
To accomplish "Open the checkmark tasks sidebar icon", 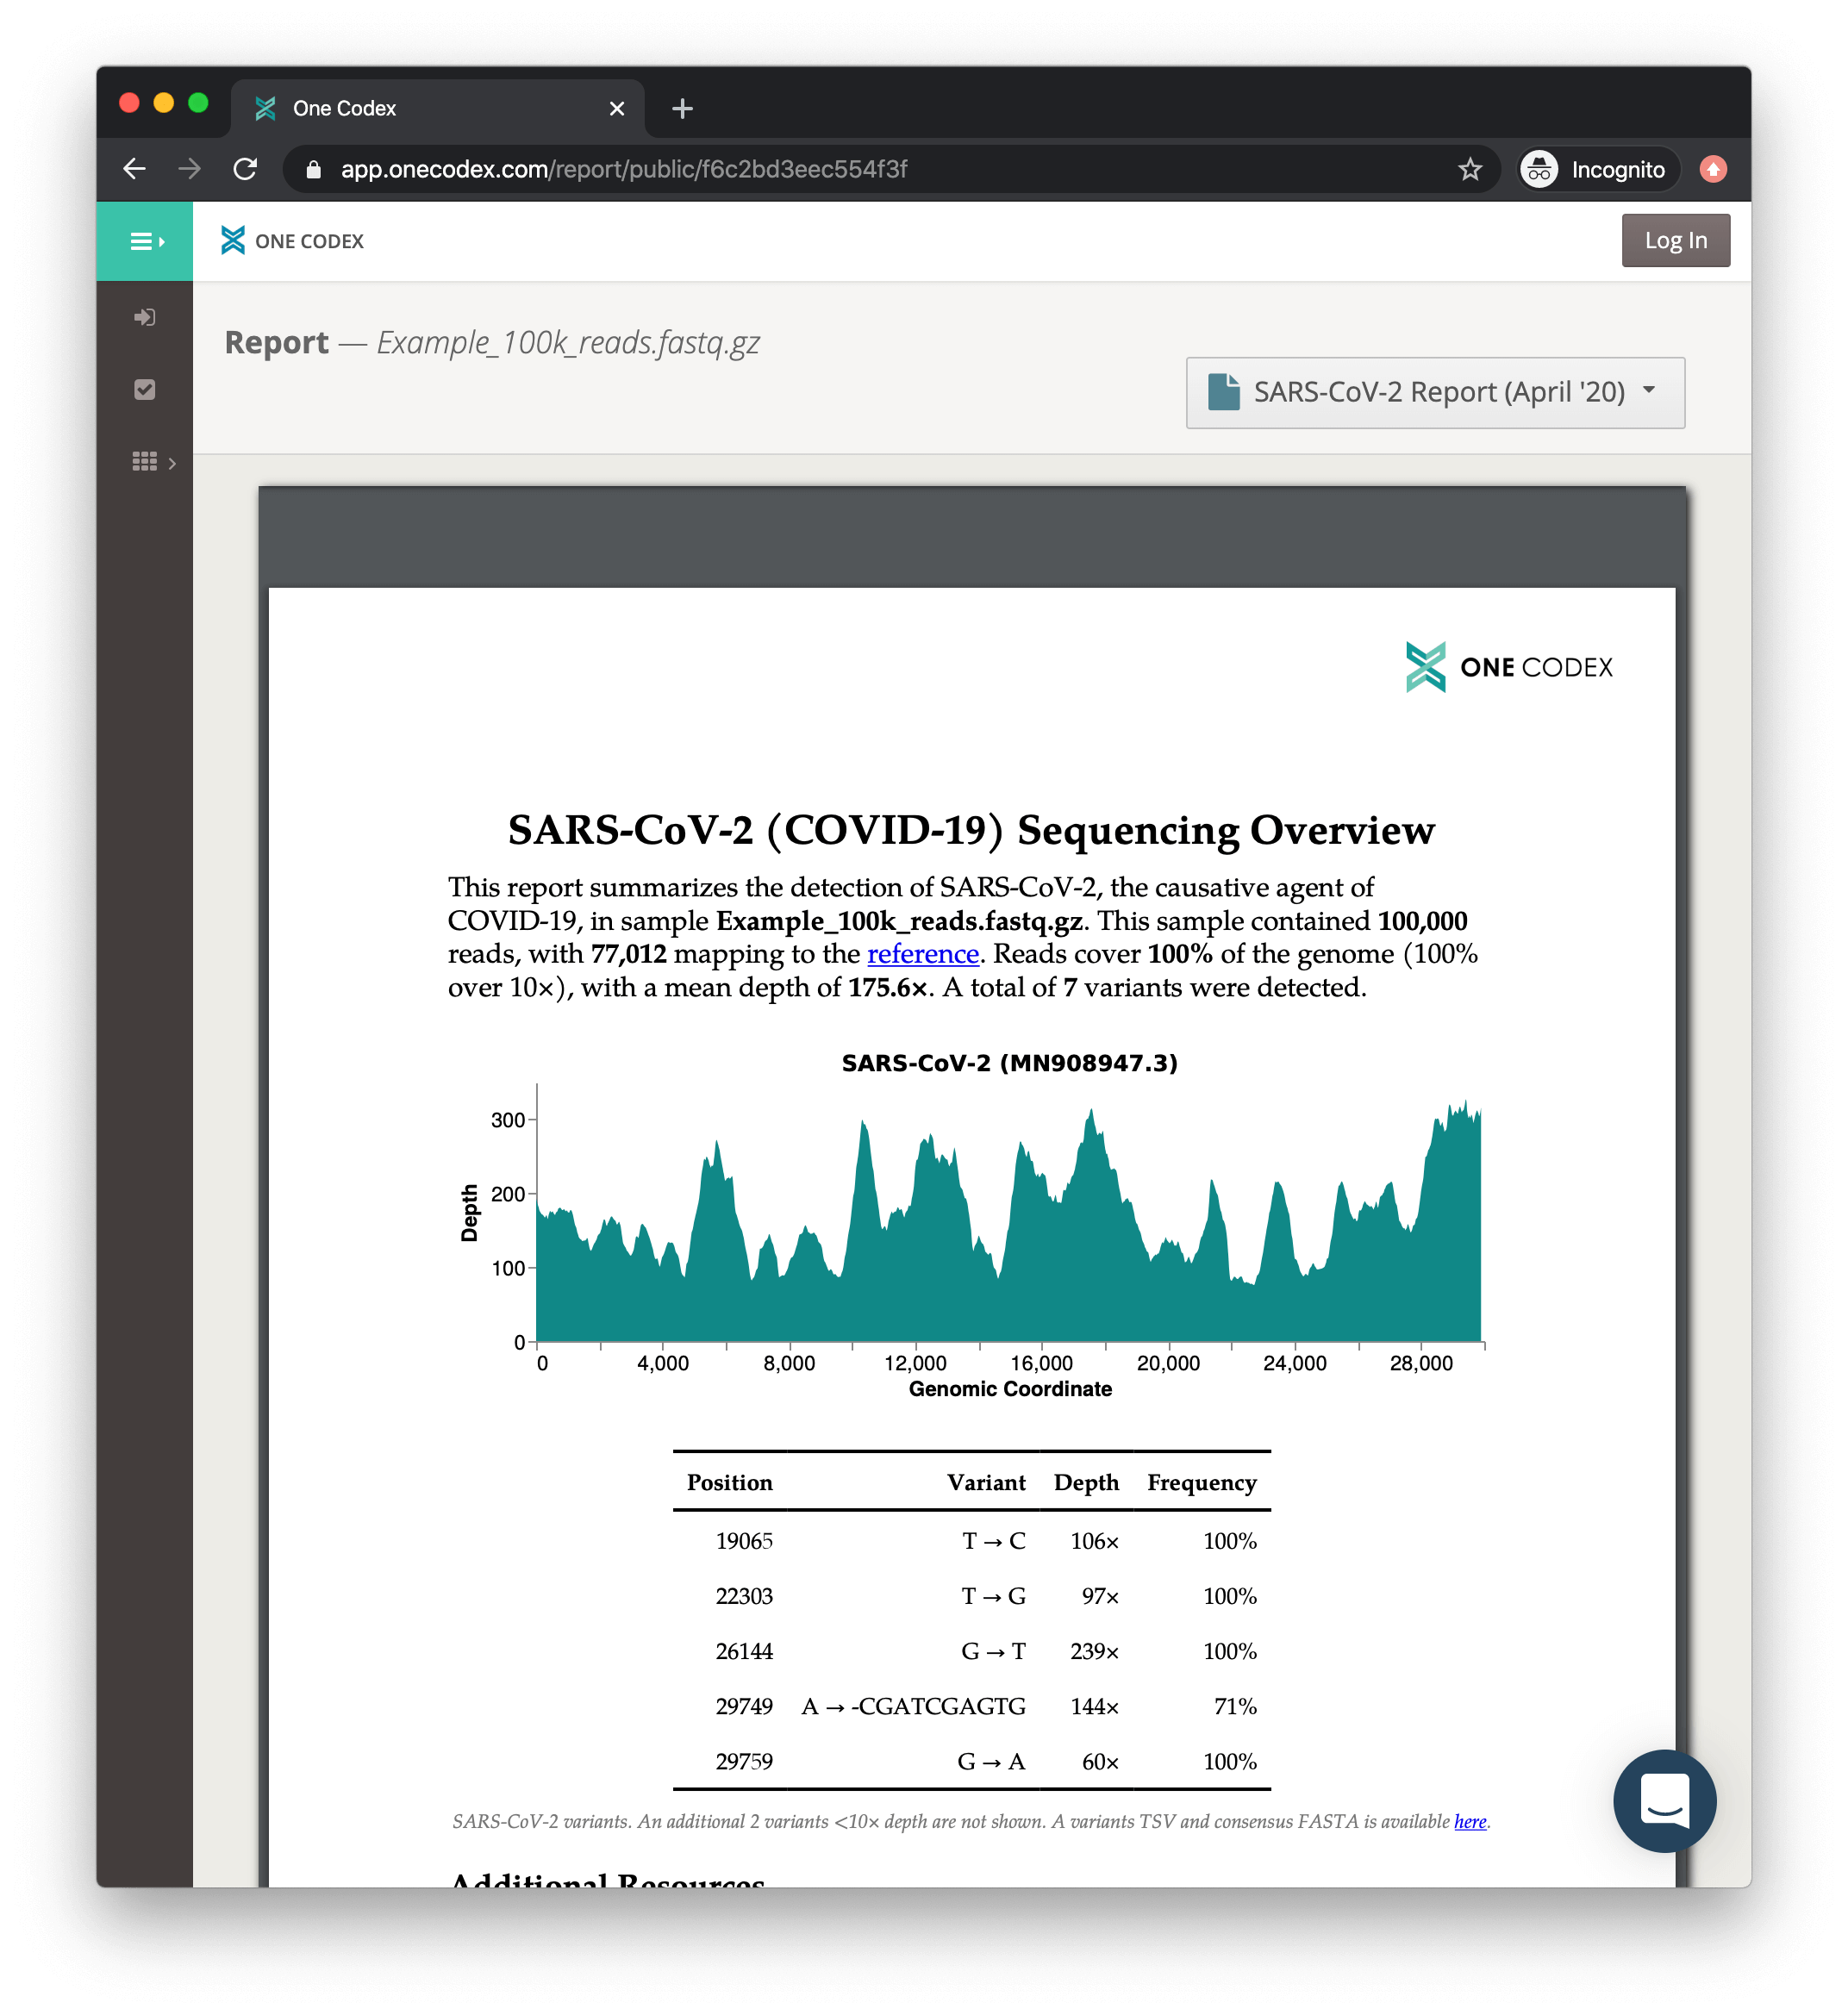I will pos(145,389).
